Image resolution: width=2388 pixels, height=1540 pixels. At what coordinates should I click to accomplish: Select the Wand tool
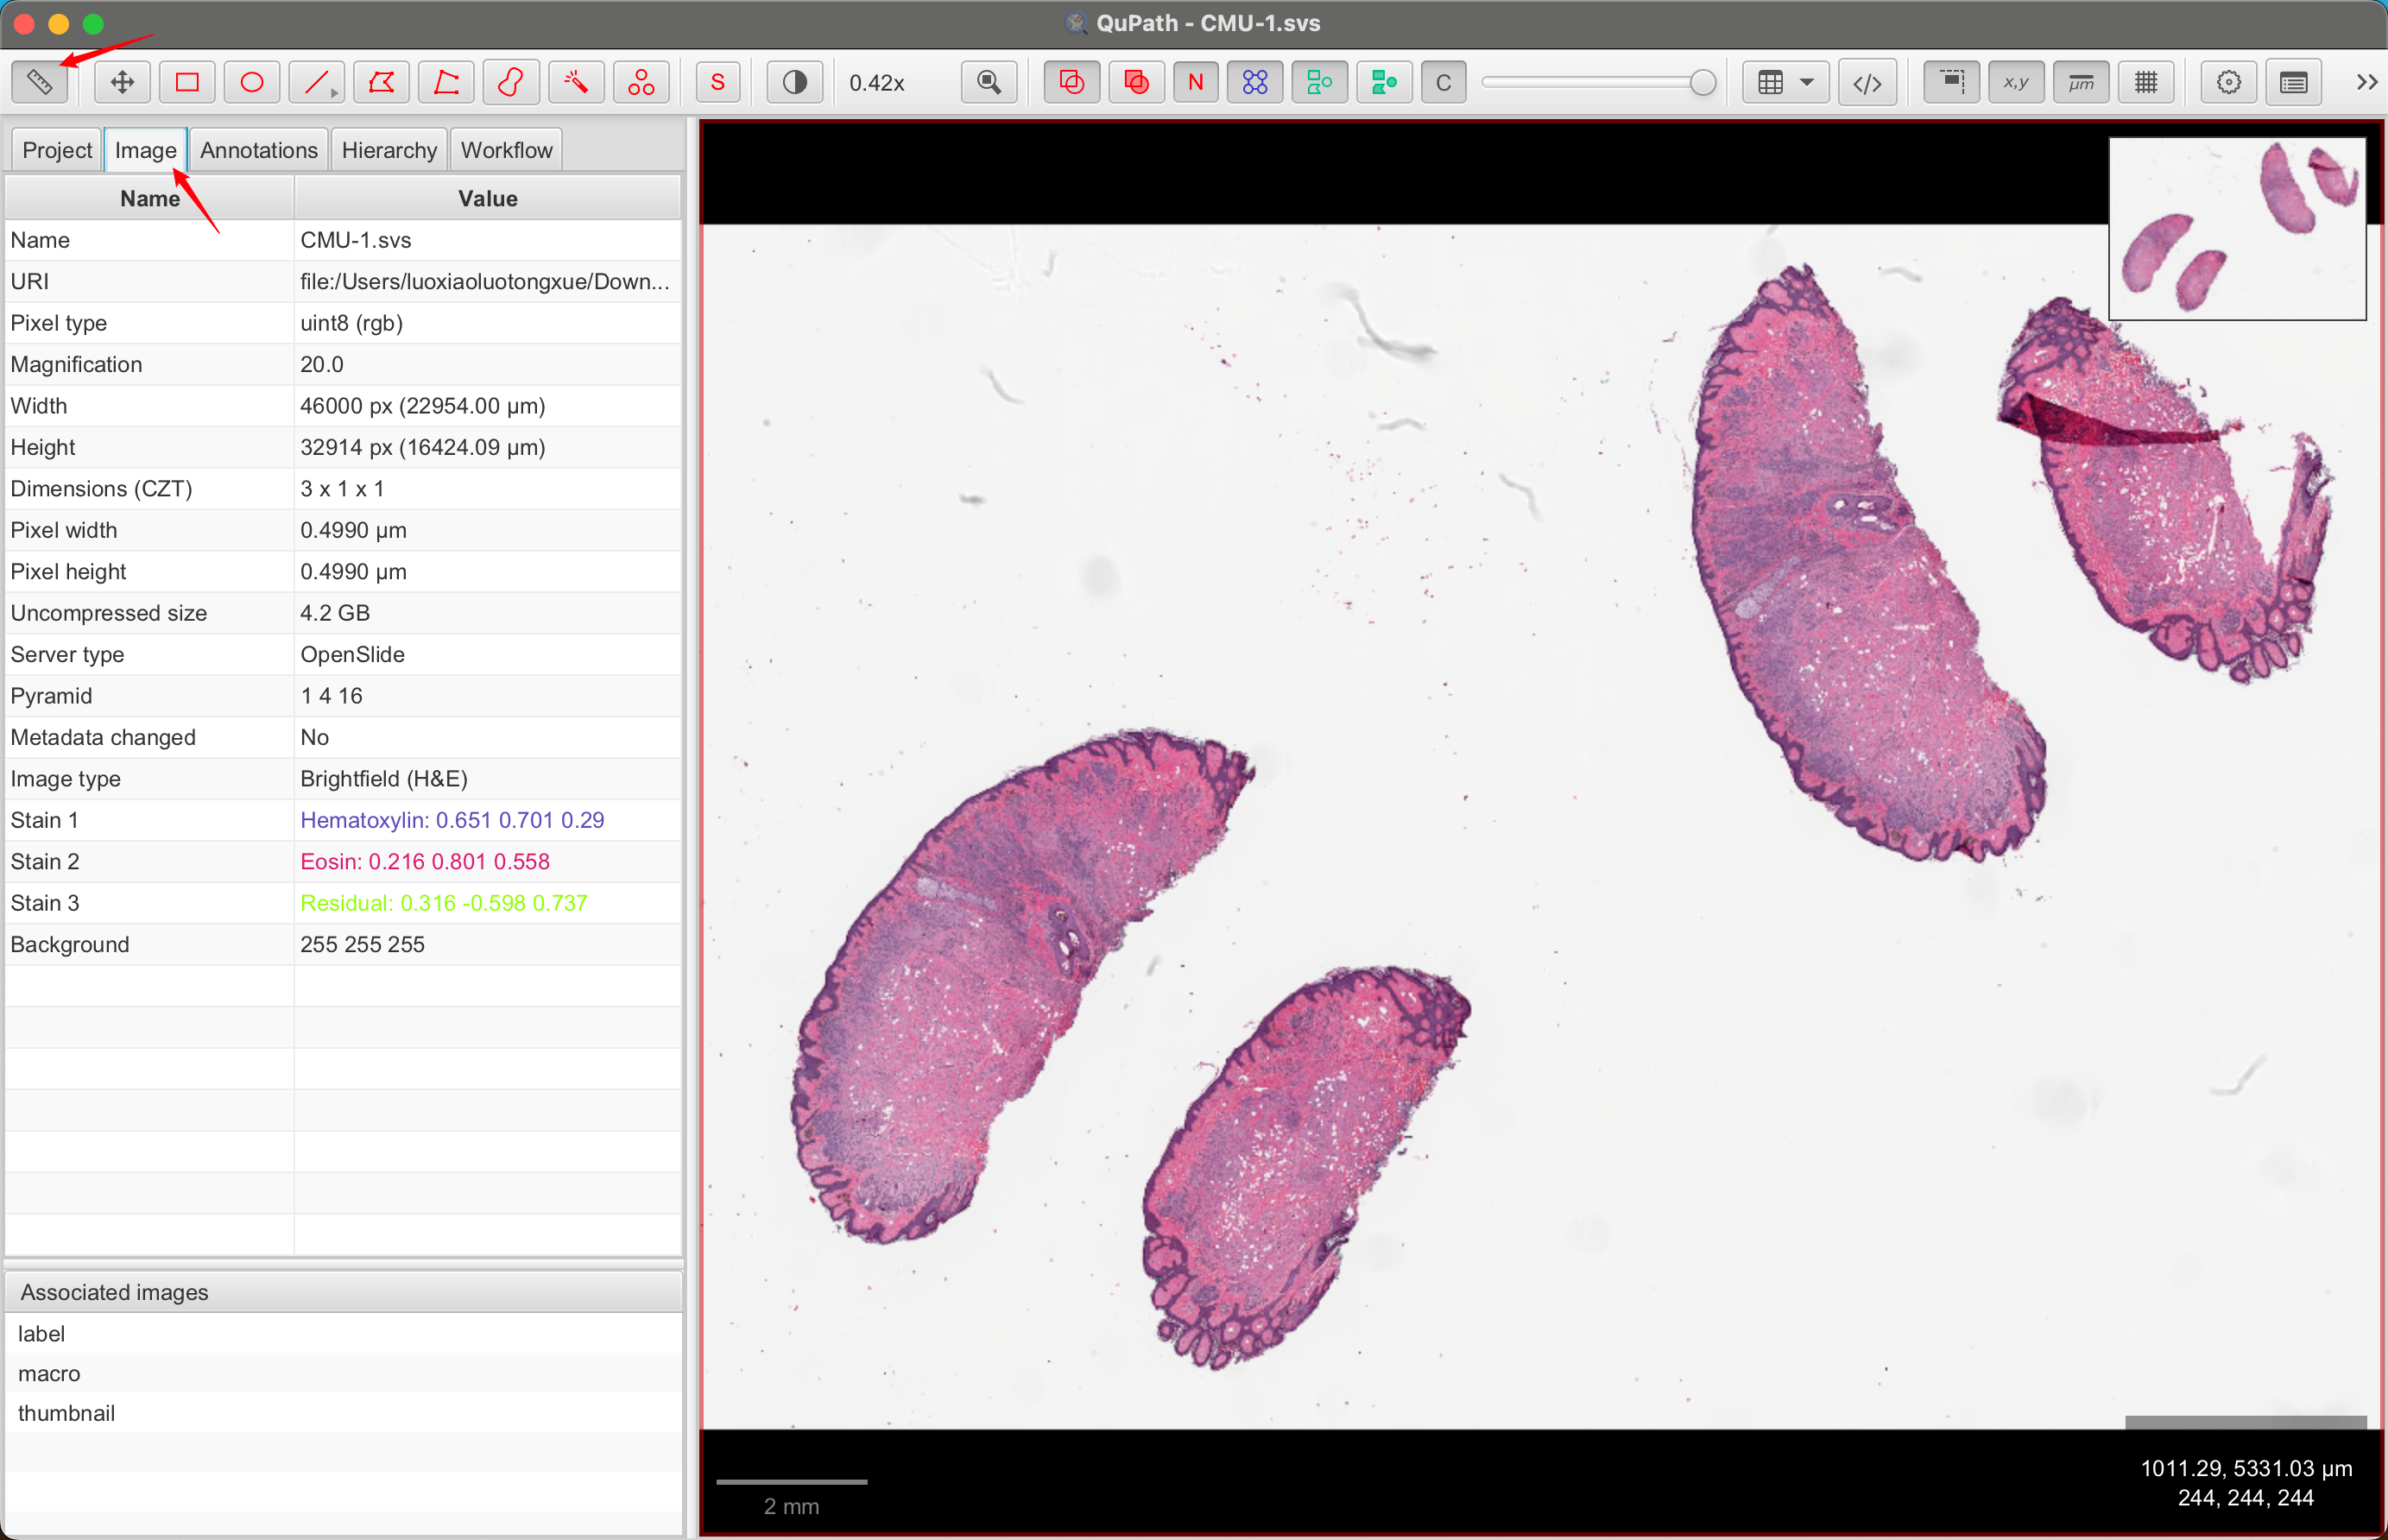click(576, 82)
